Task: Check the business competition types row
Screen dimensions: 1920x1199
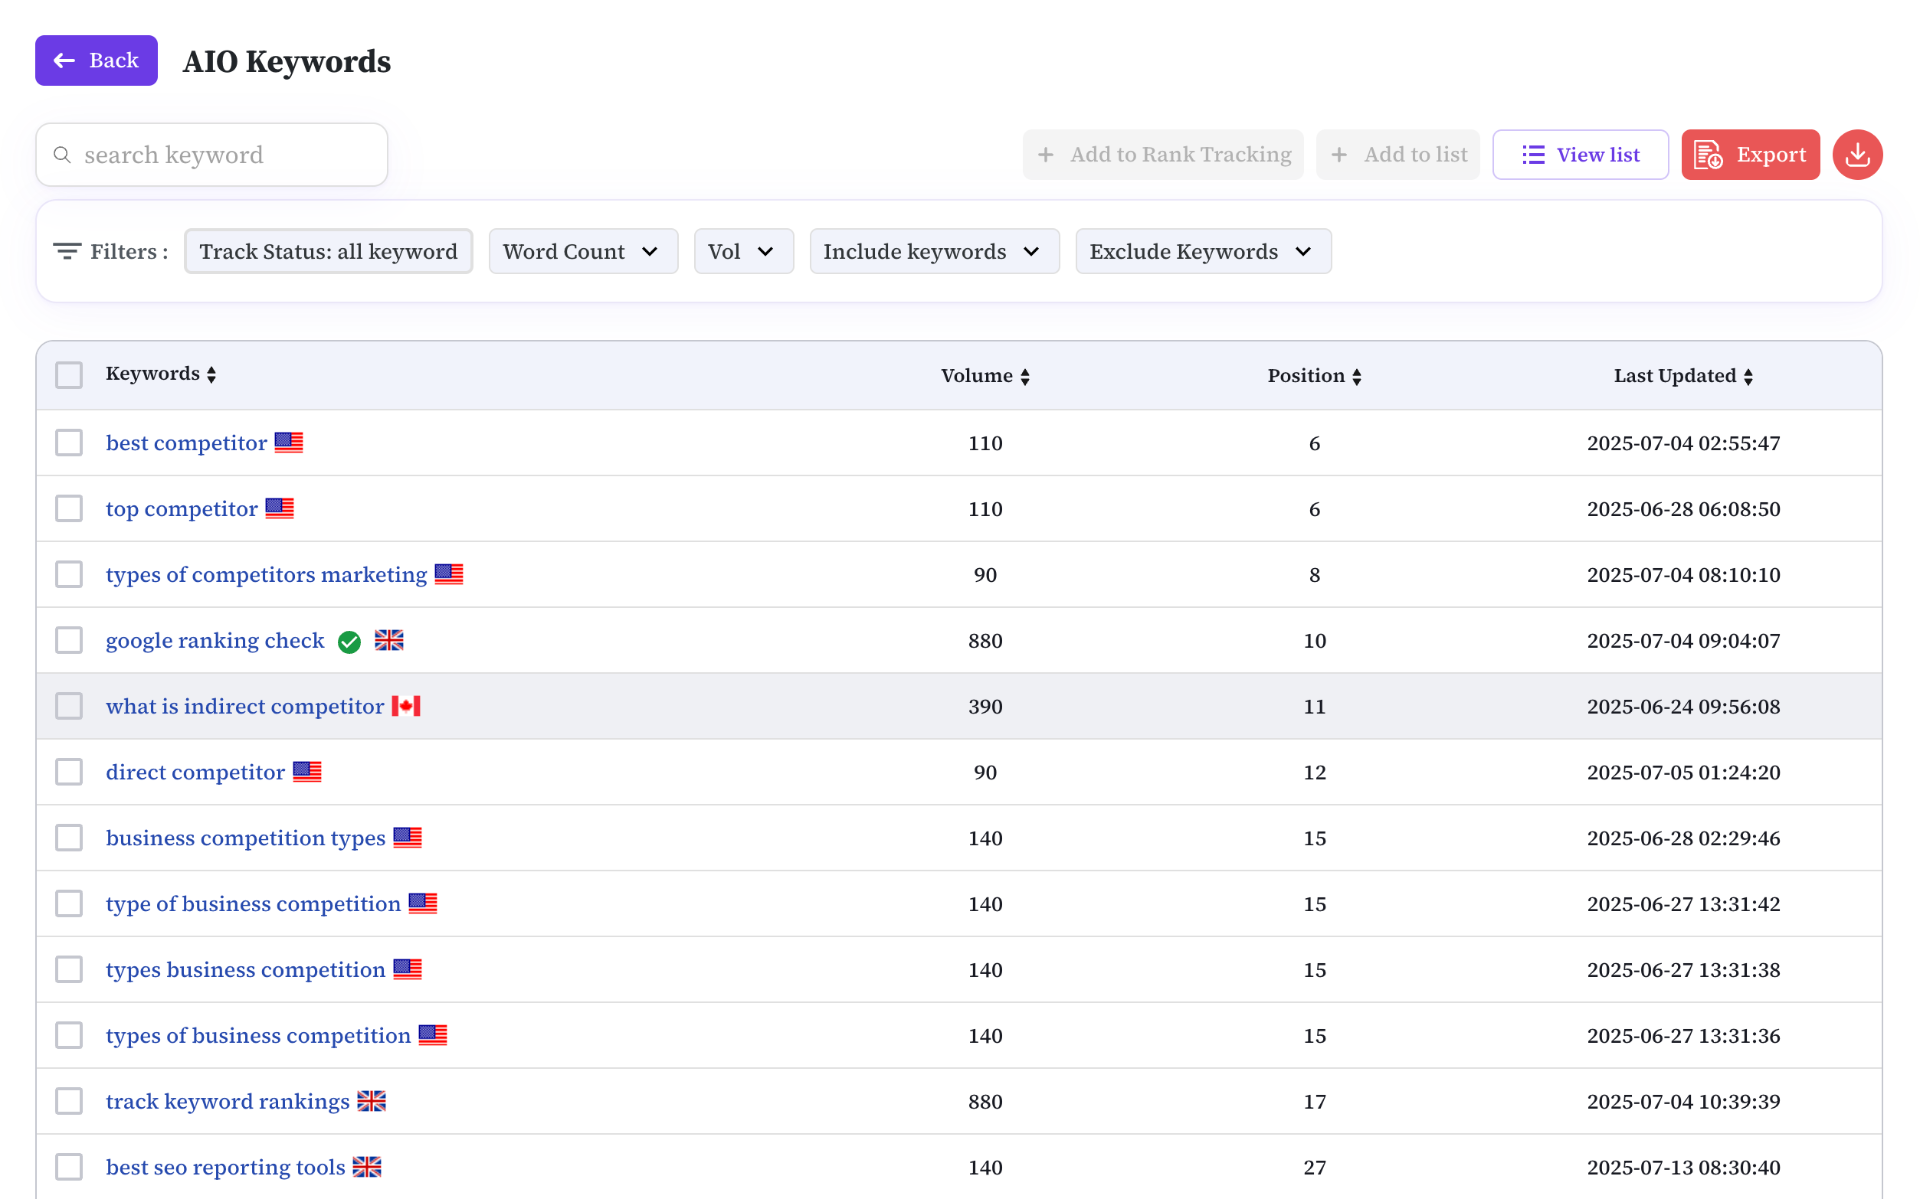Action: click(x=69, y=837)
